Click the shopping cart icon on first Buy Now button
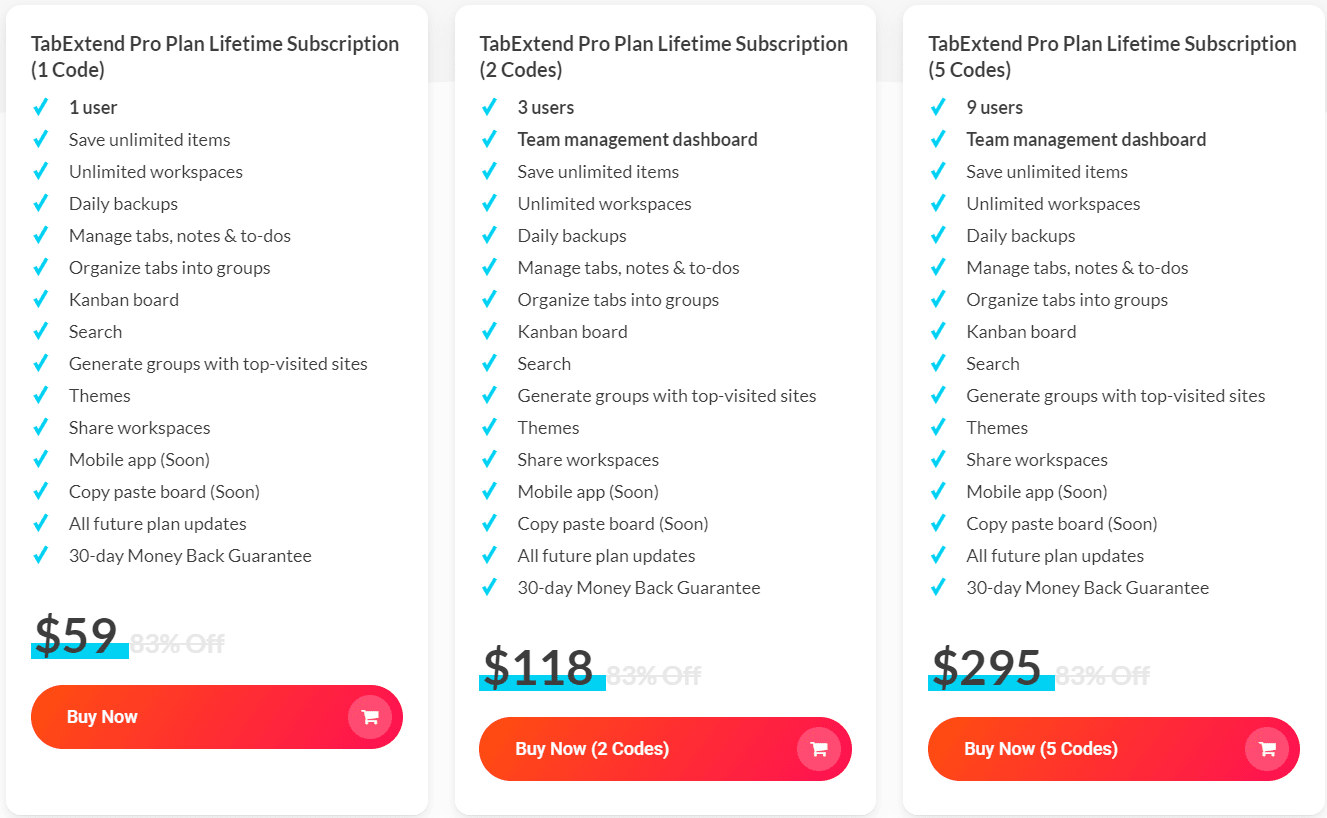This screenshot has width=1327, height=818. click(x=369, y=716)
